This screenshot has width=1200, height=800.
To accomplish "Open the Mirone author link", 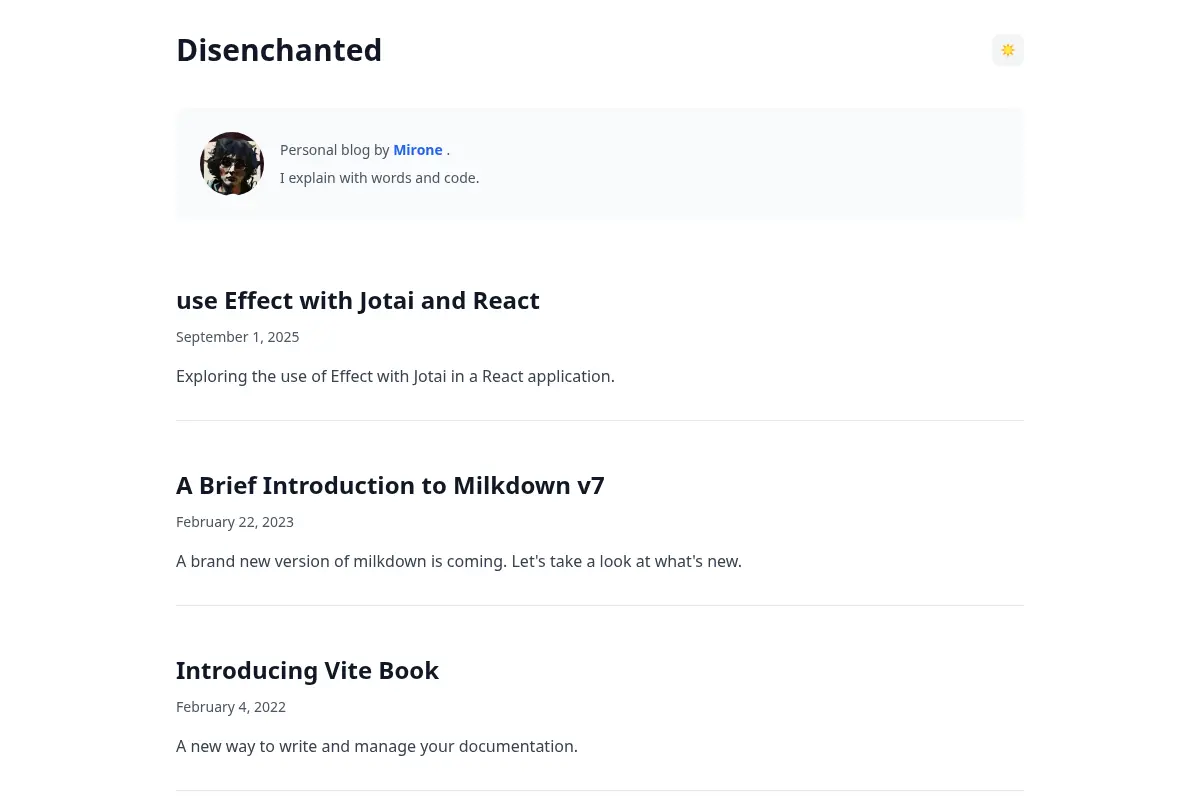I will 418,150.
